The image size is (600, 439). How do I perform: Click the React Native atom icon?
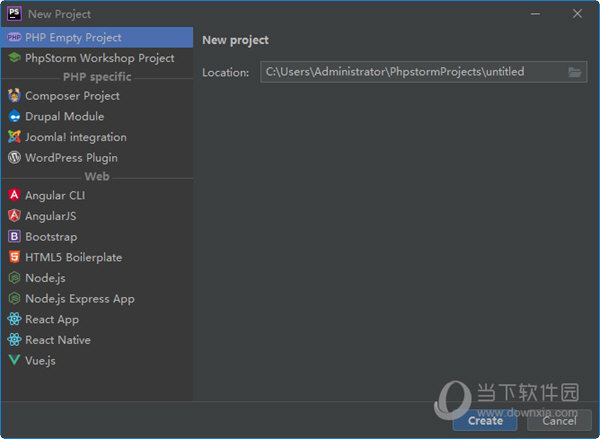point(14,340)
